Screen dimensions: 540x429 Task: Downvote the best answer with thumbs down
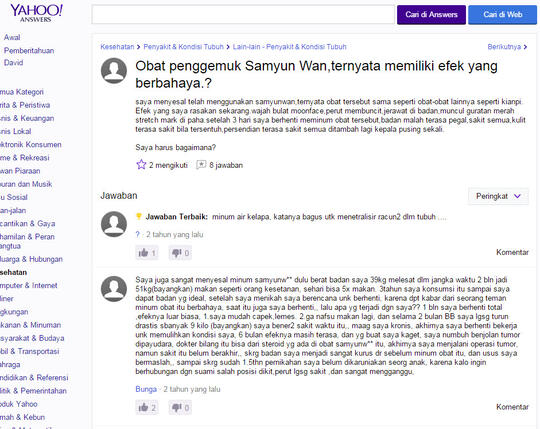tap(180, 253)
